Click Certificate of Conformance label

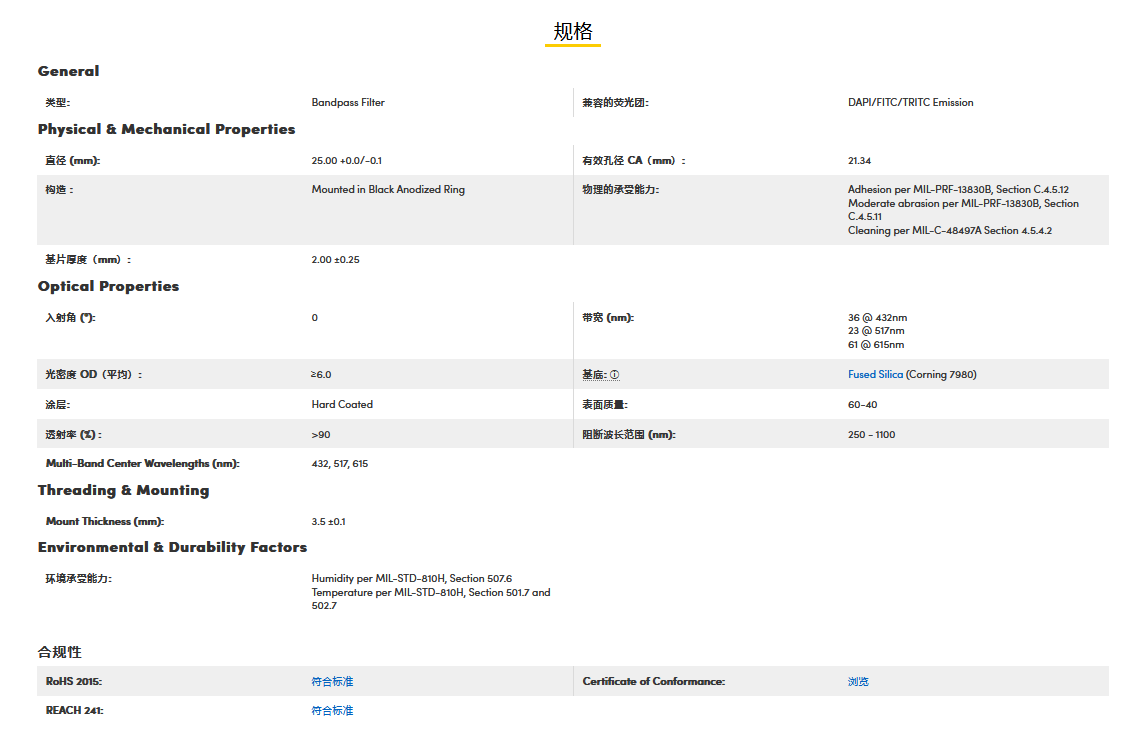654,681
